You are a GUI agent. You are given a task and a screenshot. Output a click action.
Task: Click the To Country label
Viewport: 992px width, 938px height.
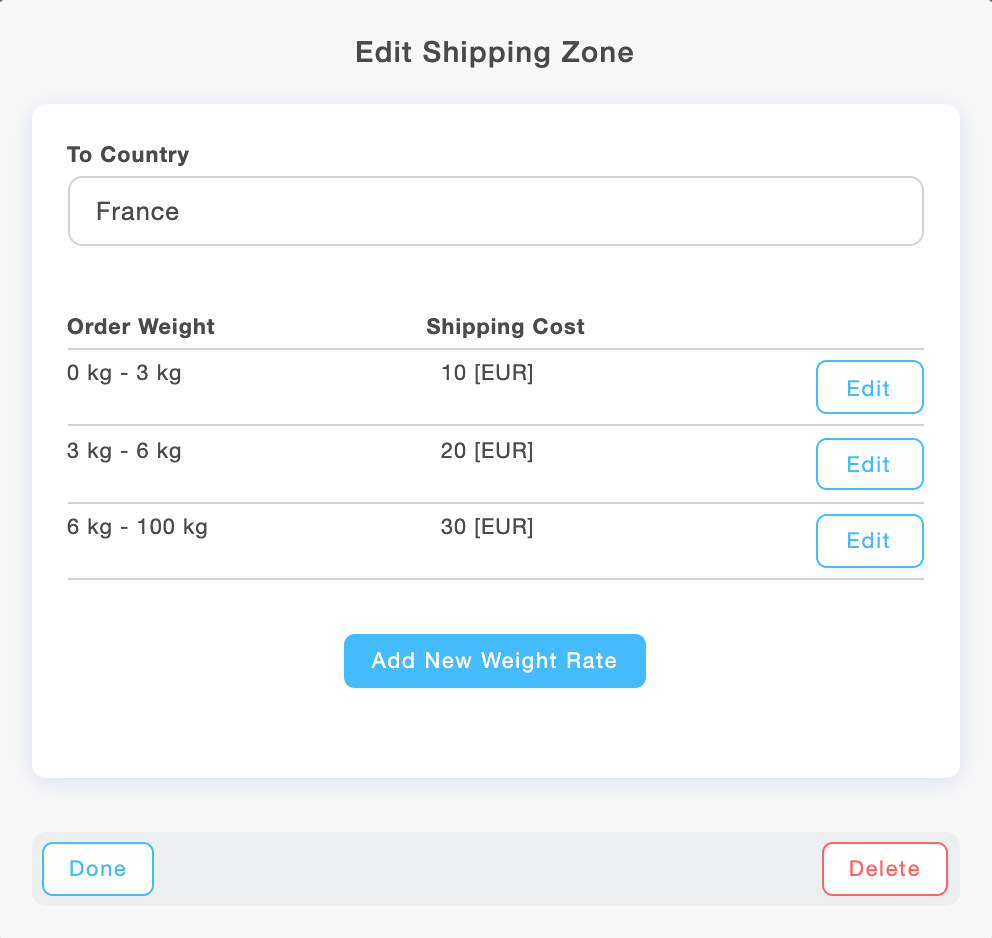click(x=127, y=155)
